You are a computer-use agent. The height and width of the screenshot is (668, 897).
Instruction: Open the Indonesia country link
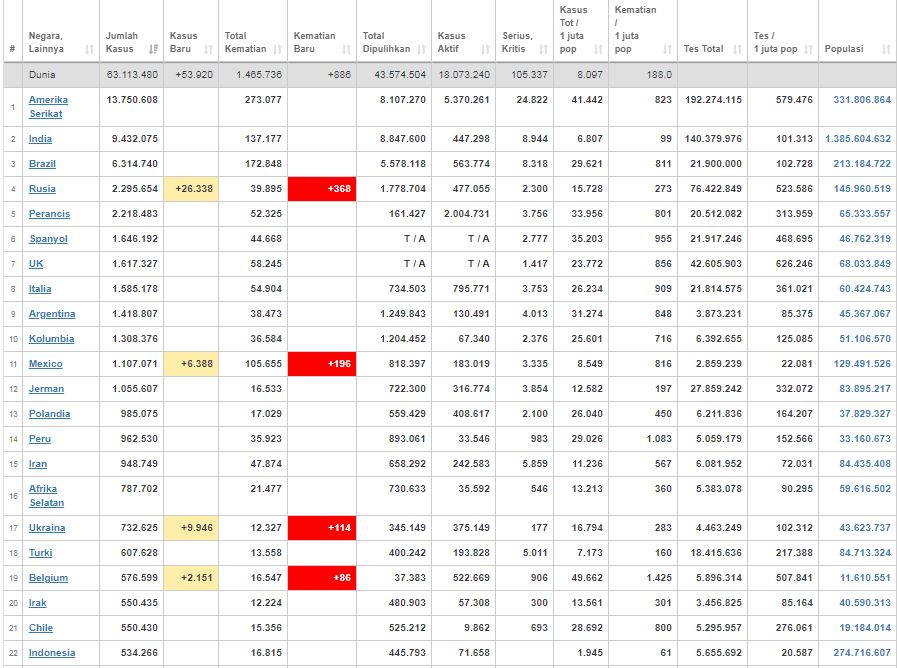pos(52,653)
